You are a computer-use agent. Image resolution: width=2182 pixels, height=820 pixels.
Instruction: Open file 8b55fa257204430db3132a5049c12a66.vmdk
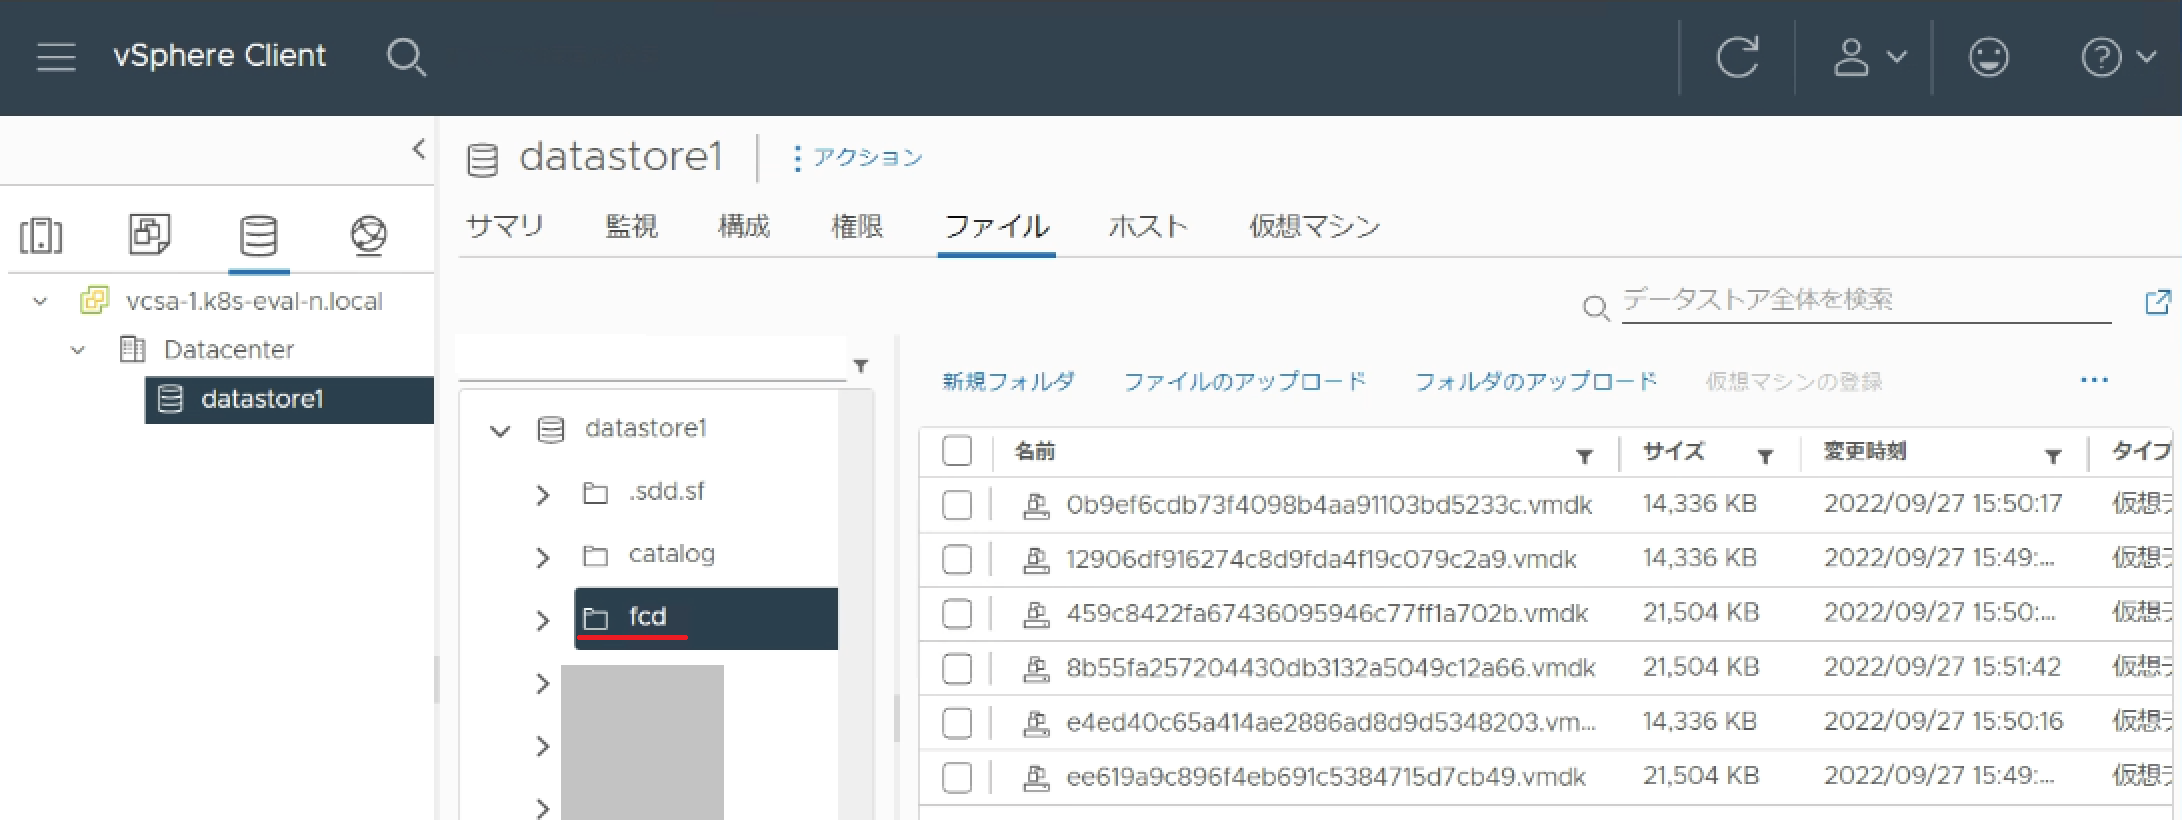coord(1331,667)
